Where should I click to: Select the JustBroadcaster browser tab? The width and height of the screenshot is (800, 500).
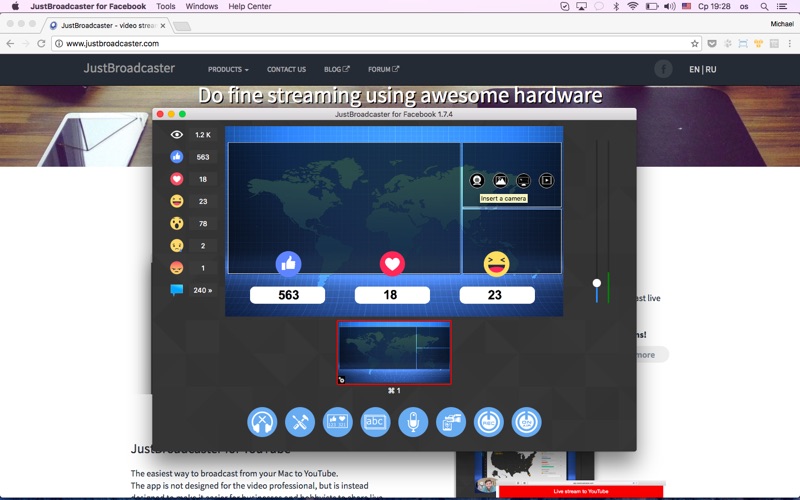(107, 25)
